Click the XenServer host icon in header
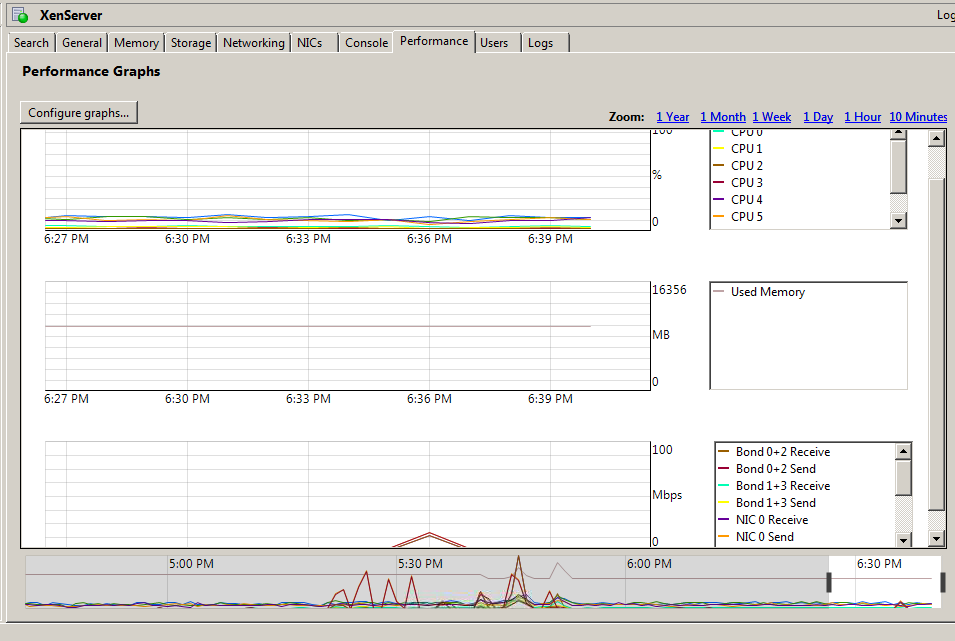Screen dimensions: 955x641 [19, 15]
